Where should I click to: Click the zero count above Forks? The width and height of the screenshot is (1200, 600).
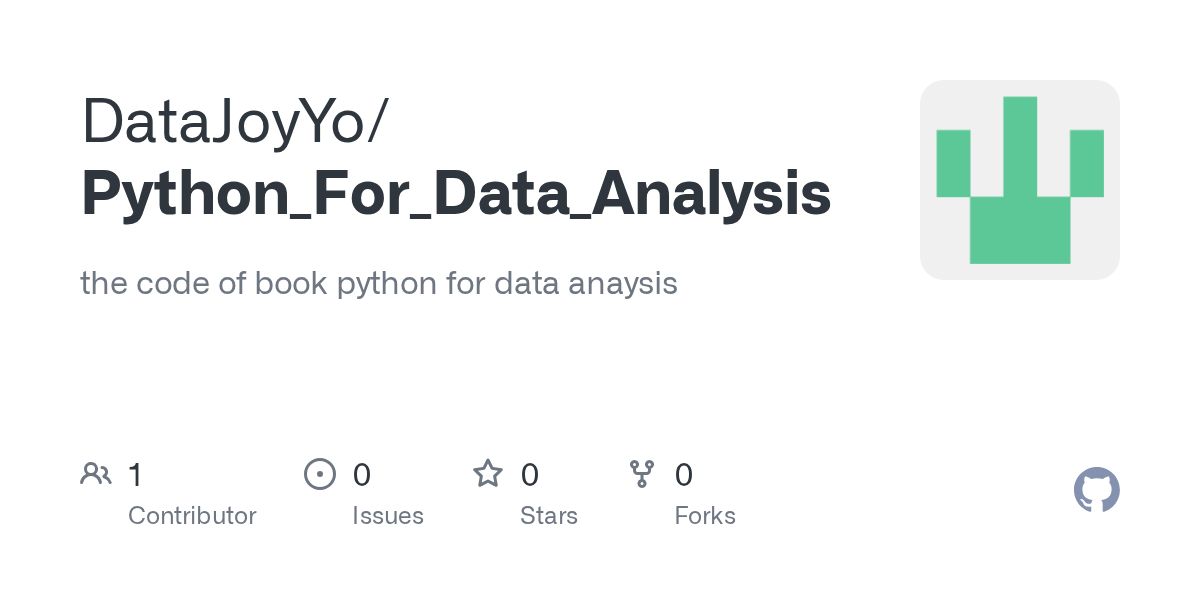point(684,474)
